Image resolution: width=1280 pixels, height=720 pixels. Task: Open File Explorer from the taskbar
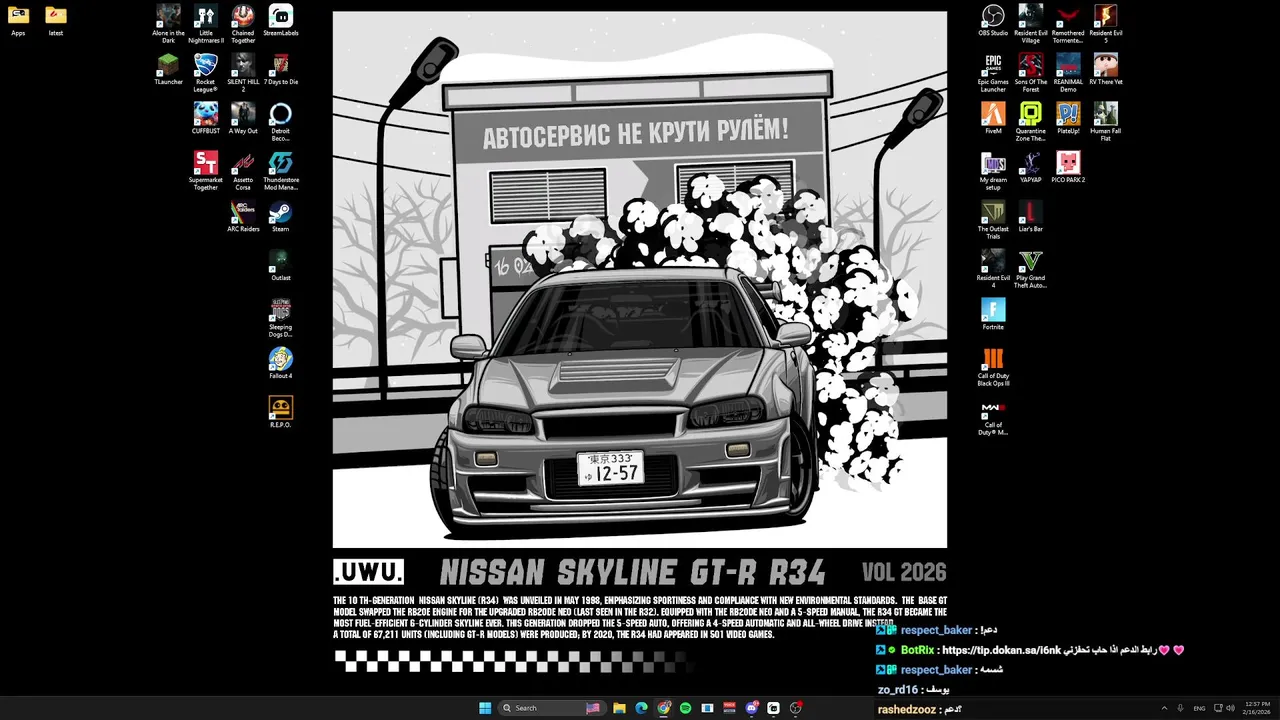pos(620,708)
